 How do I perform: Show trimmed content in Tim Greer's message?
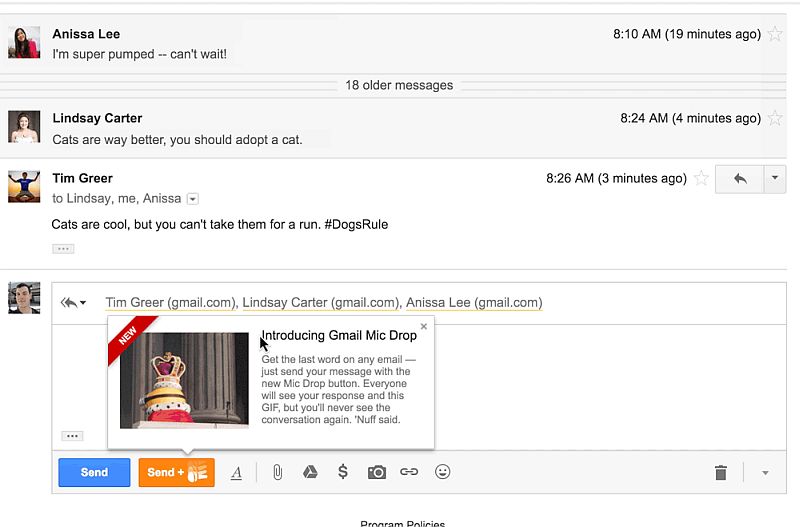[x=63, y=248]
